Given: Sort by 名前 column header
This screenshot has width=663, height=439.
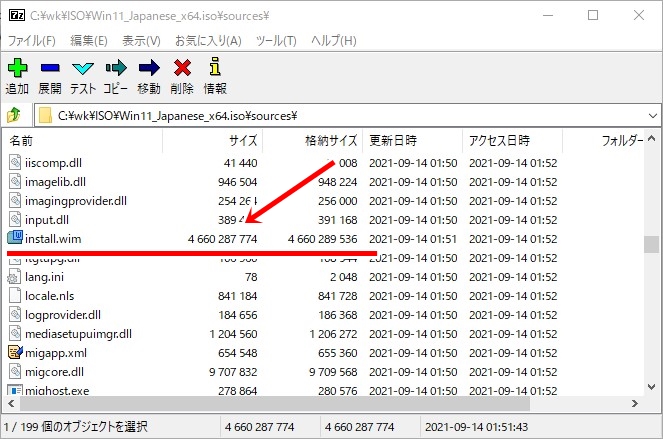Looking at the screenshot, I should click(82, 140).
